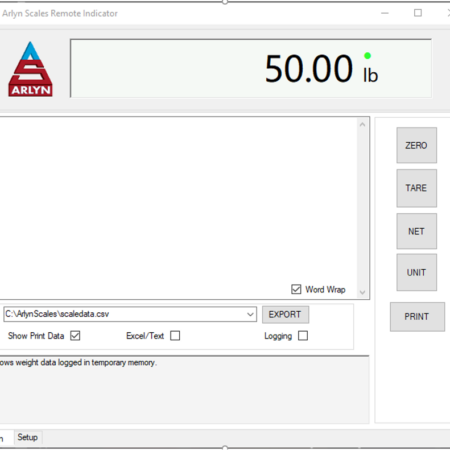The height and width of the screenshot is (450, 450).
Task: Send reading with the PRINT button
Action: [417, 317]
